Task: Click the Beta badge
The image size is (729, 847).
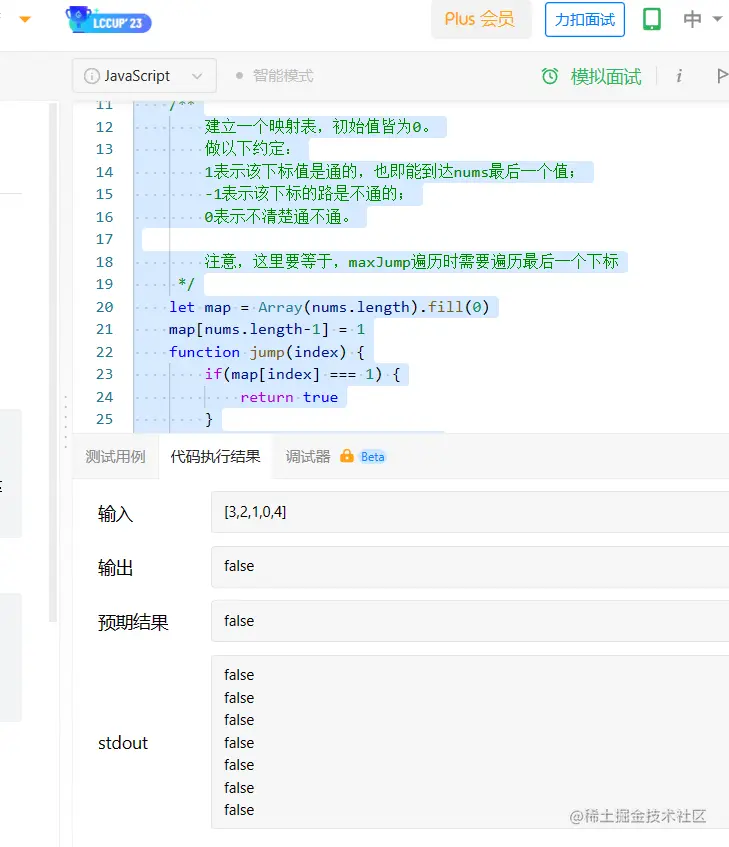Action: tap(373, 457)
